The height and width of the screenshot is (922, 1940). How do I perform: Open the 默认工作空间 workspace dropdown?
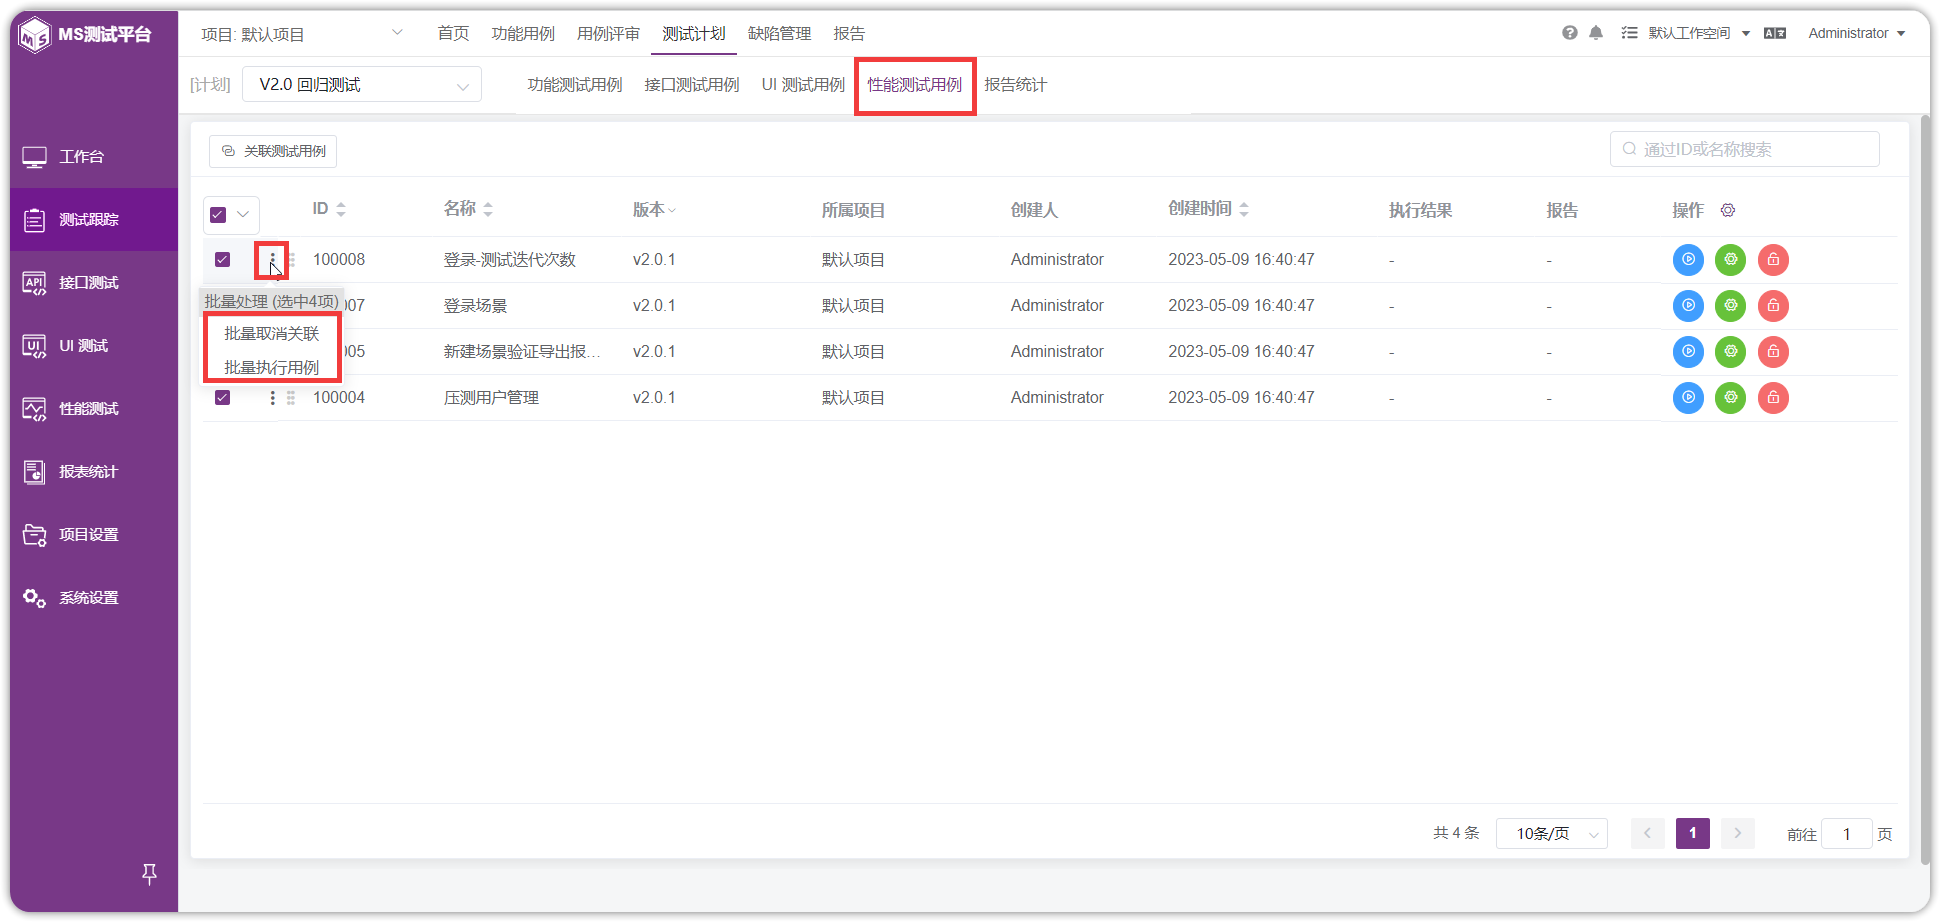coord(1698,33)
